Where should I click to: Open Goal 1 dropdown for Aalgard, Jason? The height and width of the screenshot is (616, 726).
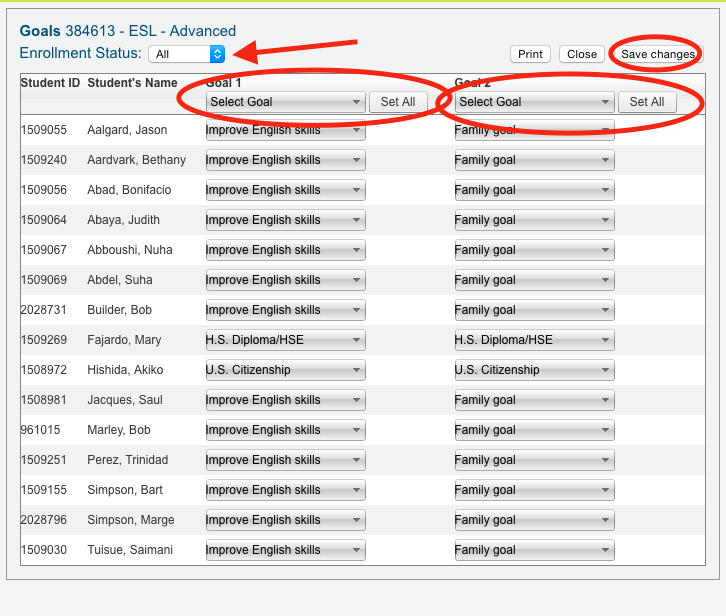(285, 130)
